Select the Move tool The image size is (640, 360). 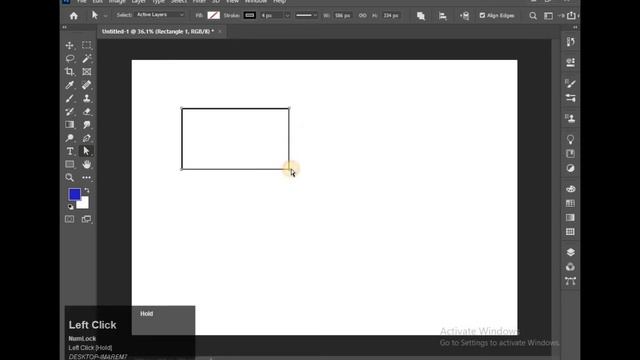tap(70, 45)
